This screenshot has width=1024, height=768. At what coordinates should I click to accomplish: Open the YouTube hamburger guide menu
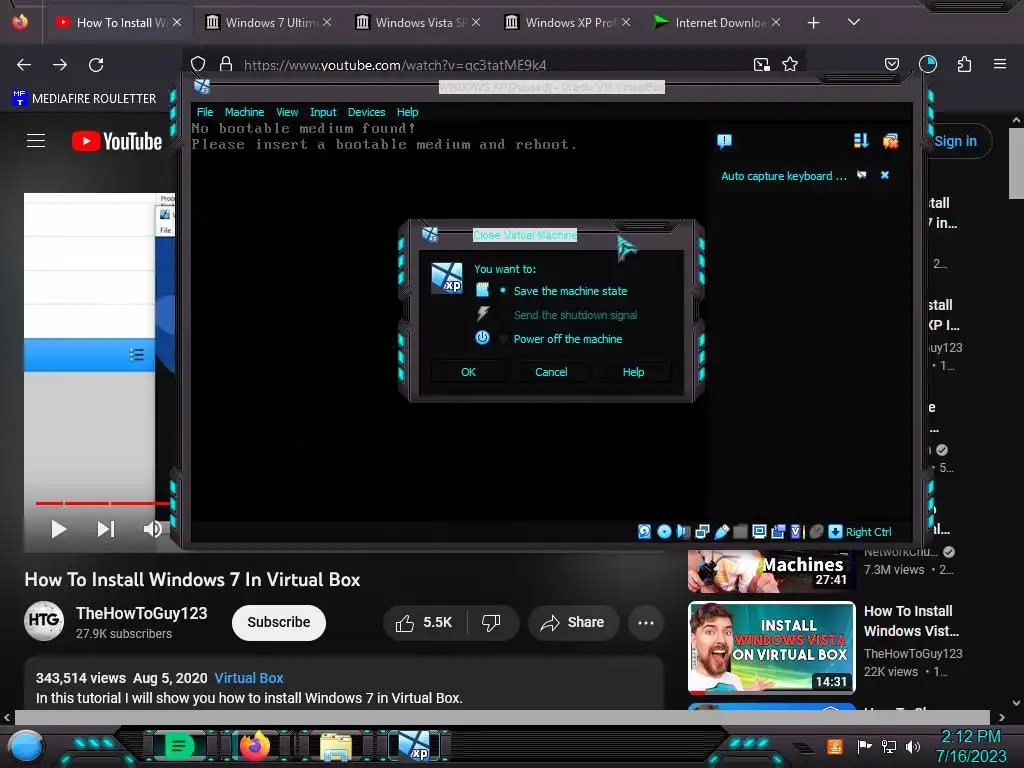[x=36, y=140]
